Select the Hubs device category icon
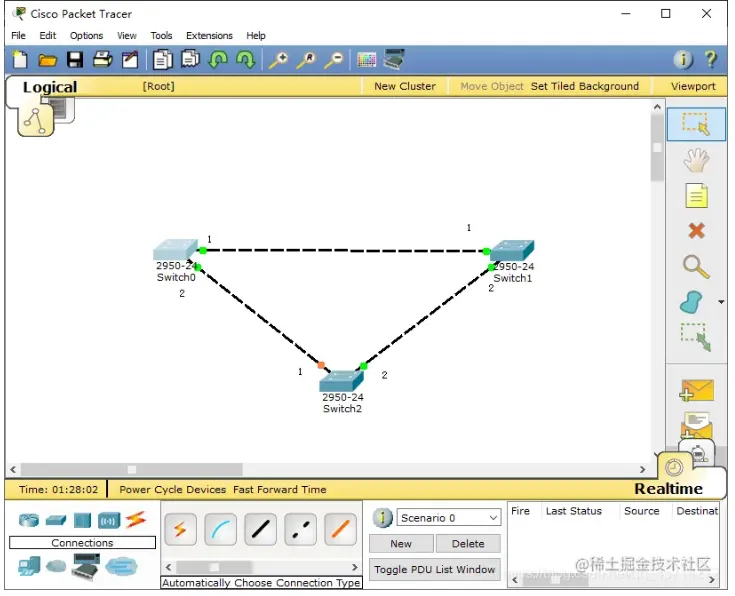The height and width of the screenshot is (596, 735). coord(82,521)
